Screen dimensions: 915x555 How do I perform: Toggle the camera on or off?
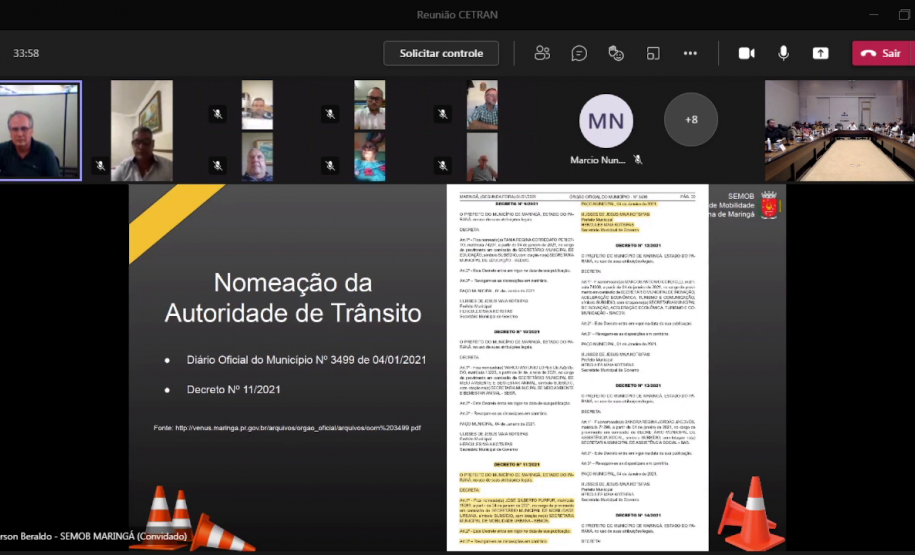click(746, 53)
